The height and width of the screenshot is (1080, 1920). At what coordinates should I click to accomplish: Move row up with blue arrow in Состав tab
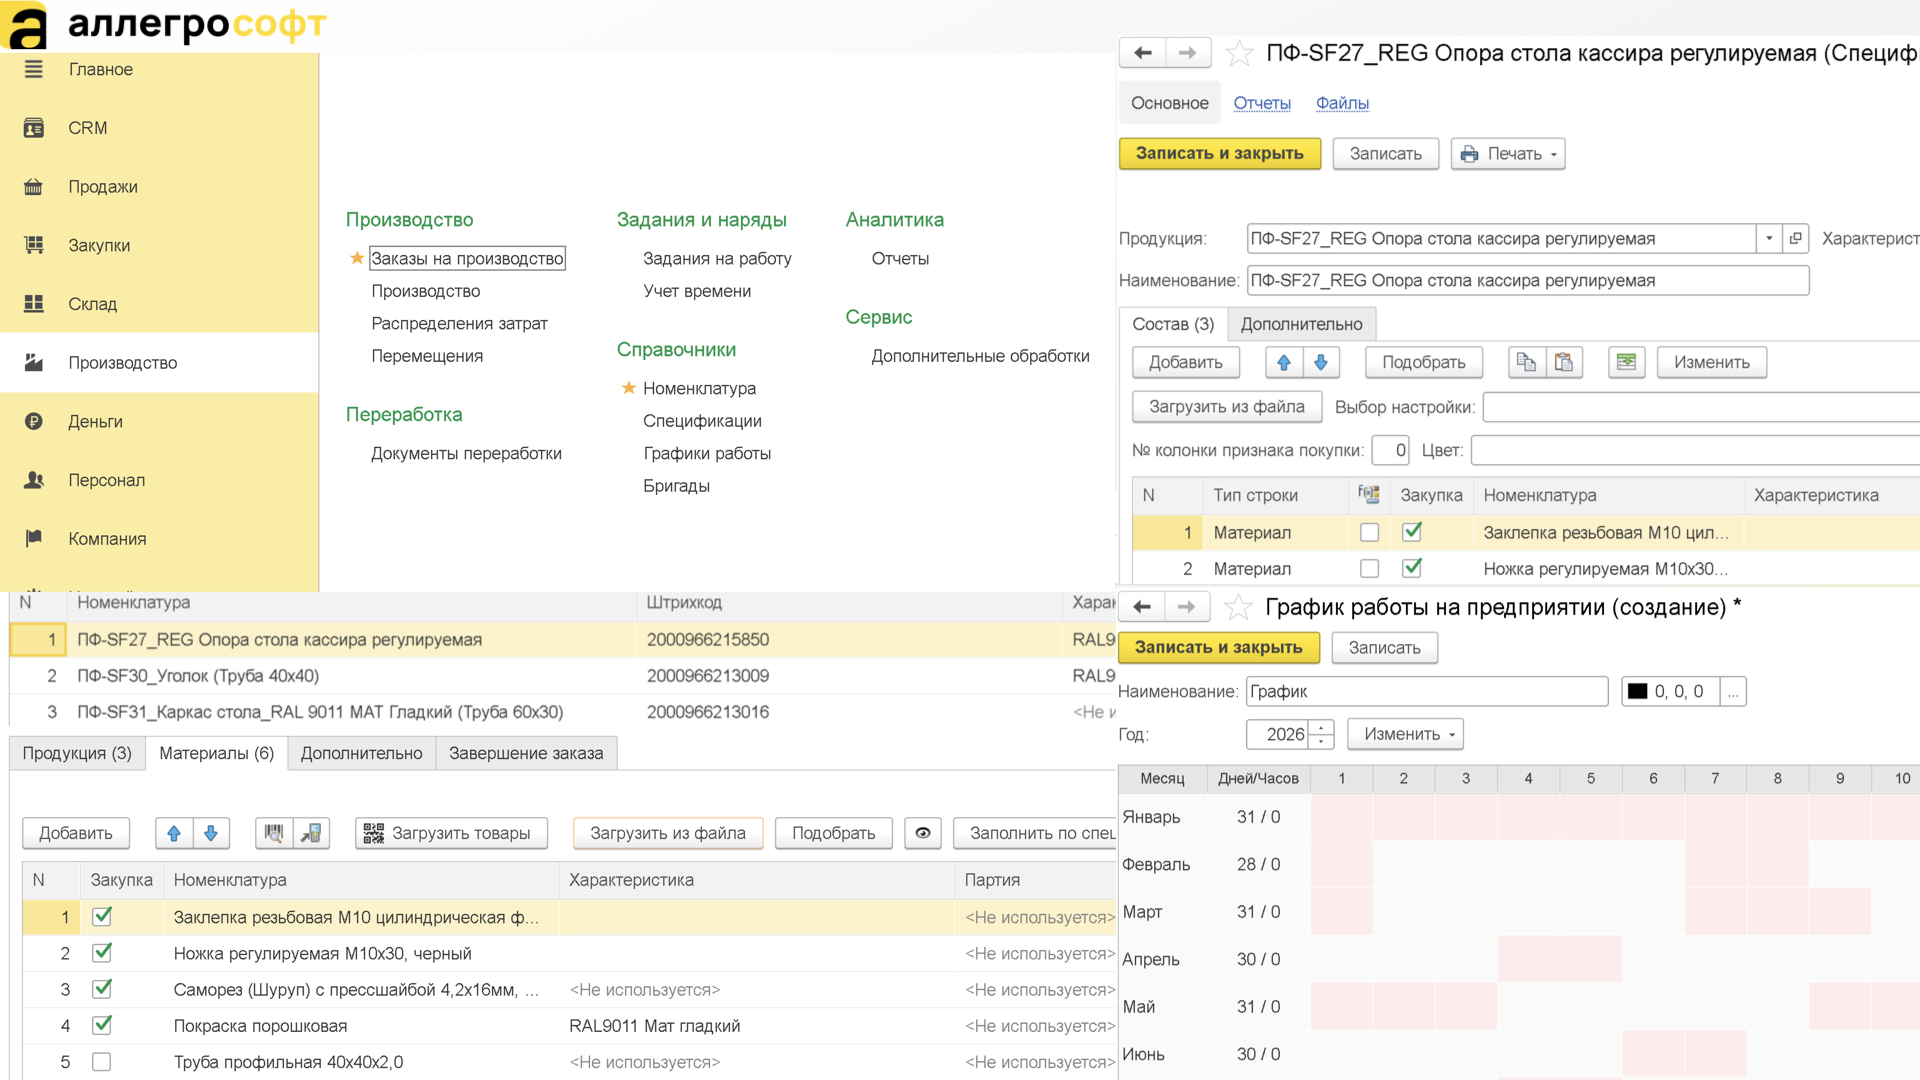(x=1284, y=362)
